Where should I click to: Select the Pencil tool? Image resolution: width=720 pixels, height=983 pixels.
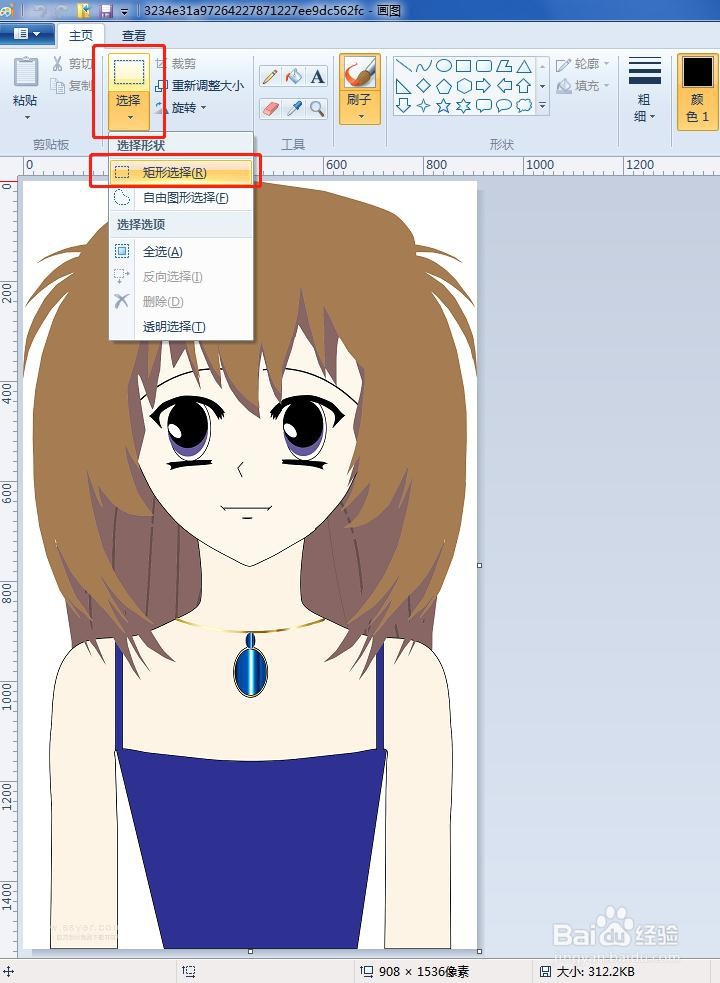pos(270,76)
